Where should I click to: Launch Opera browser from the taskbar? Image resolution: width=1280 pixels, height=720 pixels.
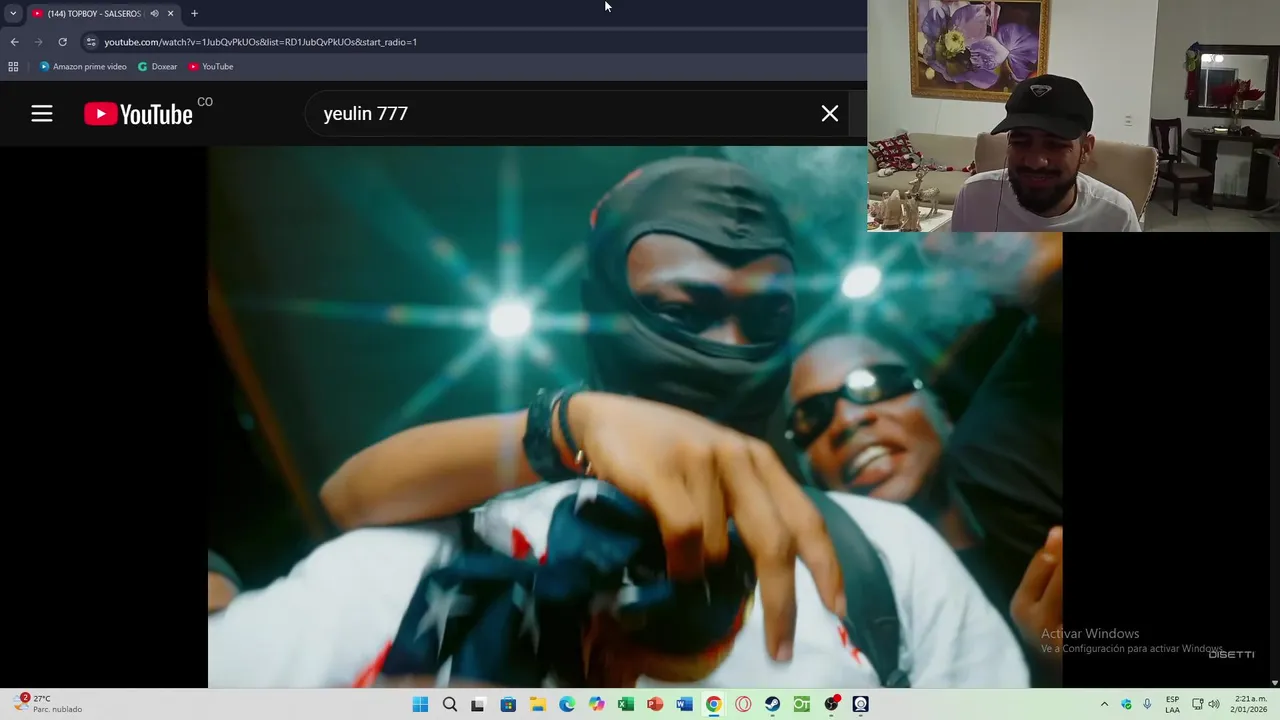tap(743, 704)
